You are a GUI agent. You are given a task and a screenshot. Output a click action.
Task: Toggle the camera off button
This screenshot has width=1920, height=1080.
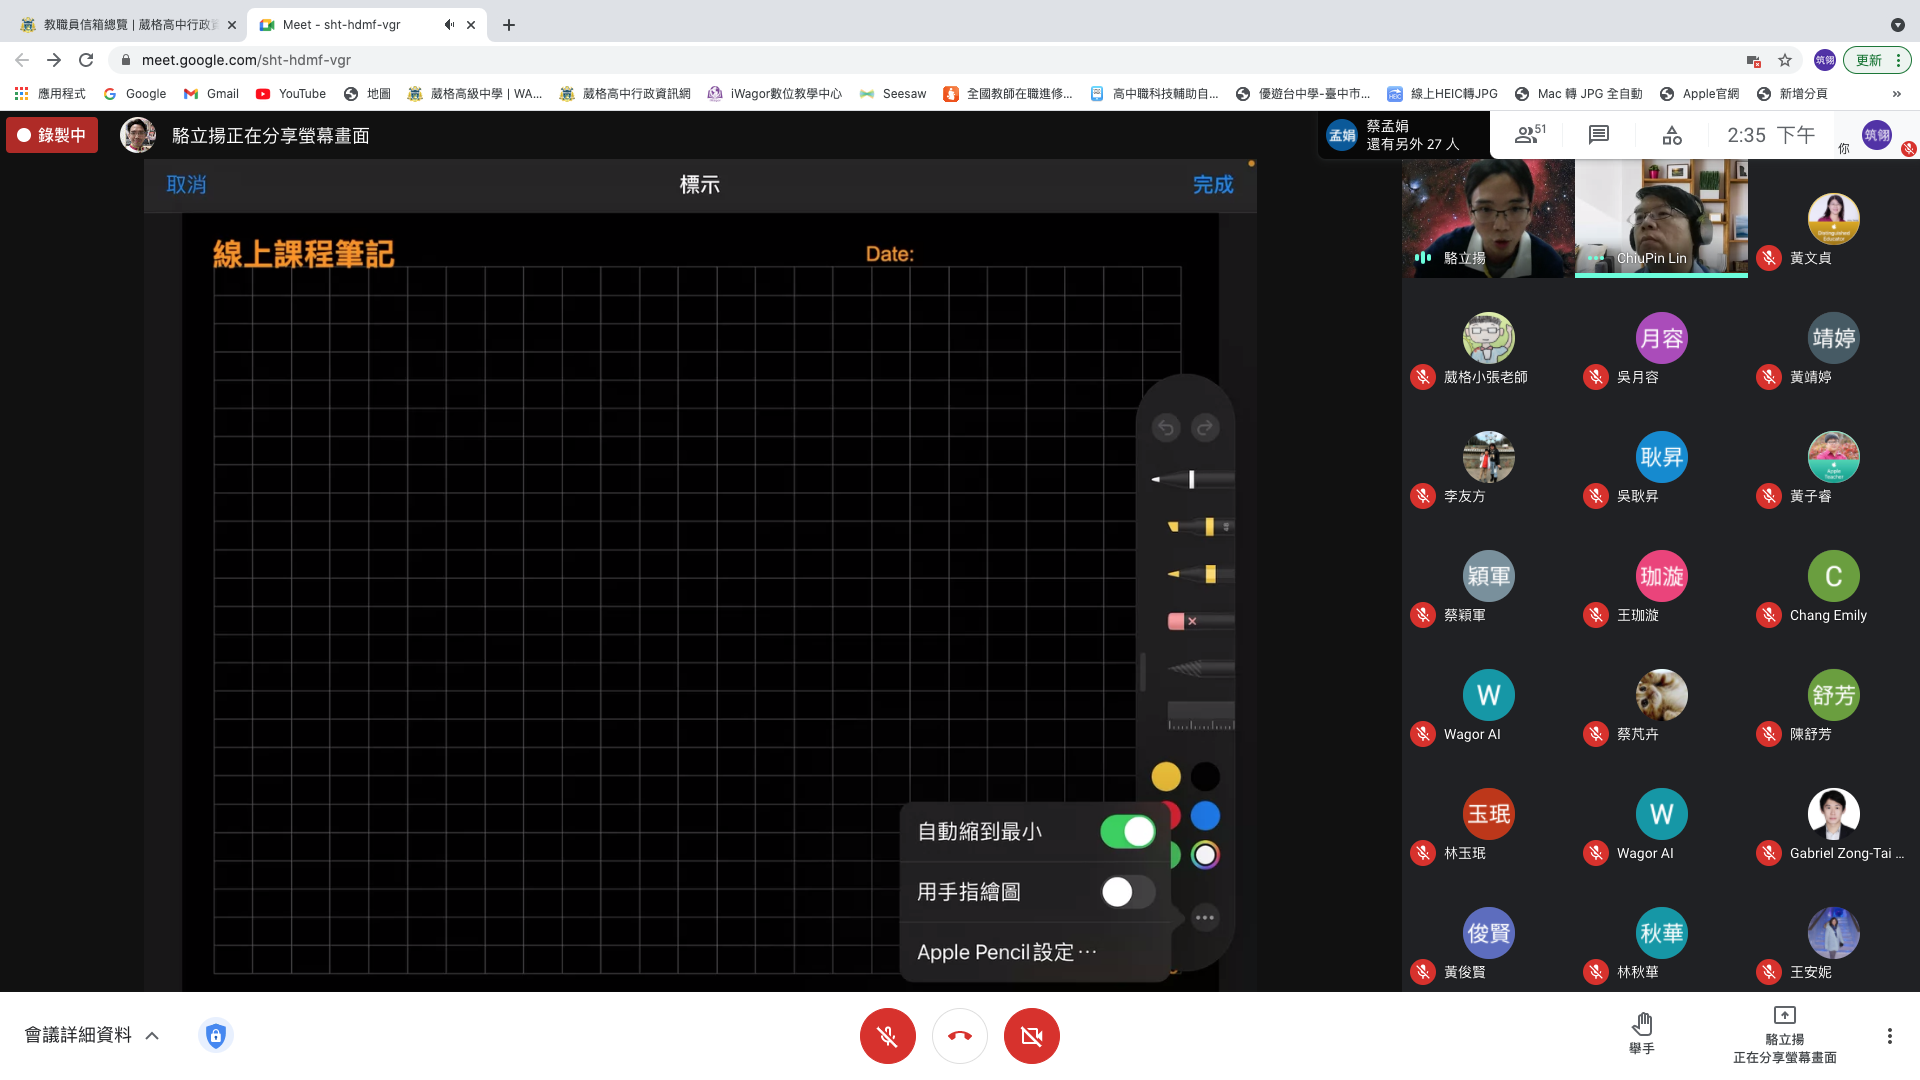pyautogui.click(x=1031, y=1036)
